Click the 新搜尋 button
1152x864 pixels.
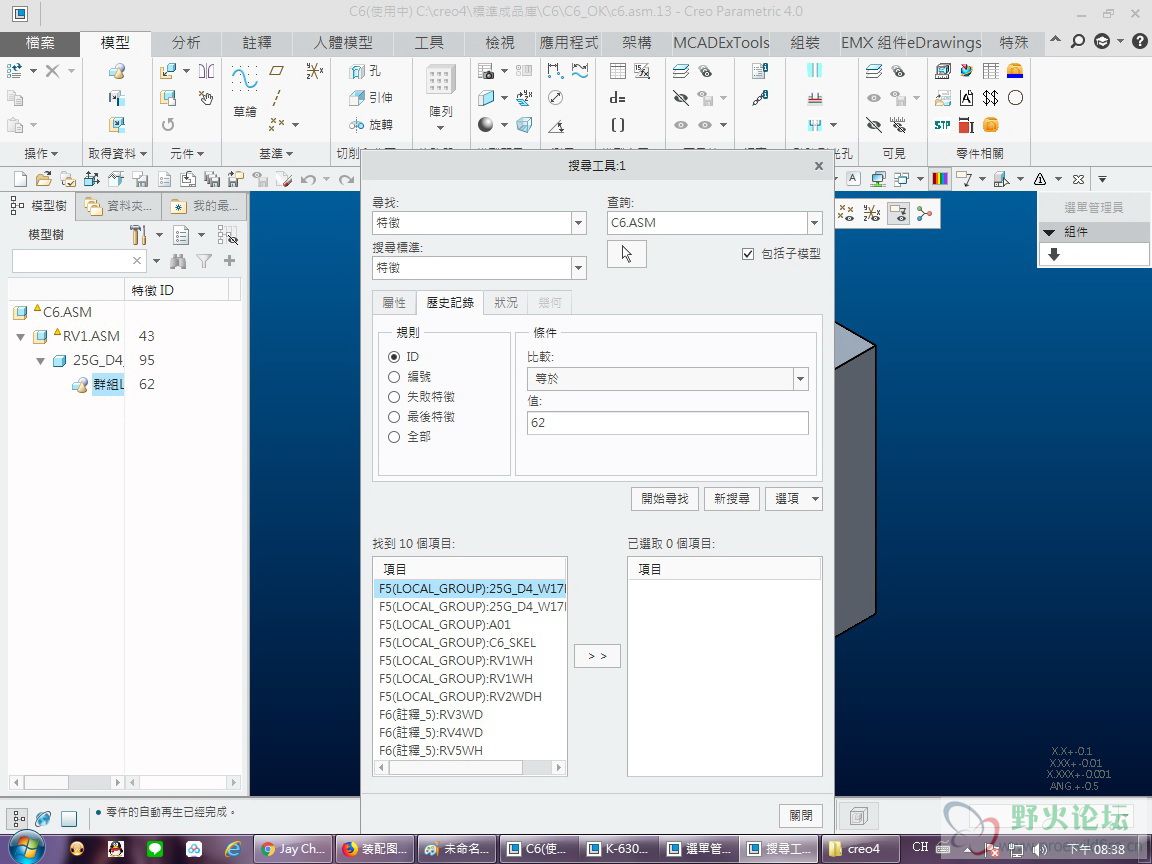coord(732,499)
